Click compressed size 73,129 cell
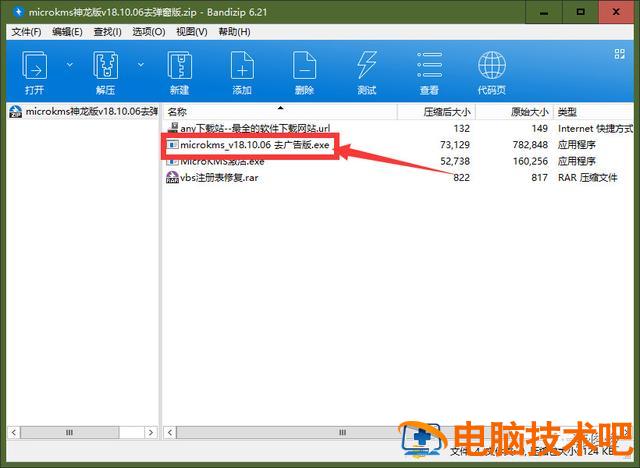Image resolution: width=640 pixels, height=468 pixels. [x=455, y=145]
